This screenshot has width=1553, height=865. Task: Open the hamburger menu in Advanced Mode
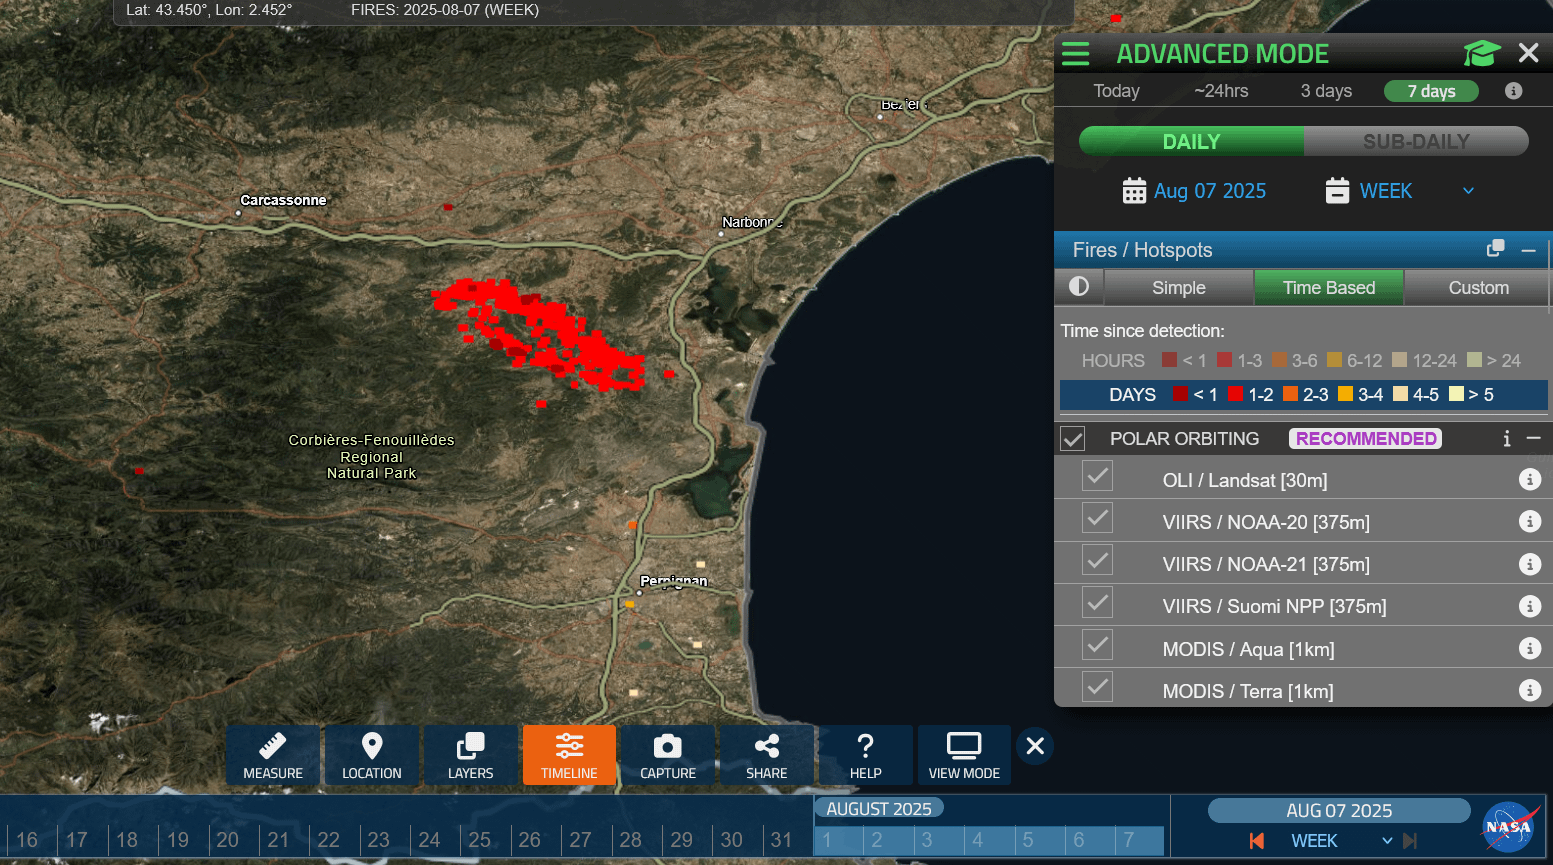tap(1076, 54)
